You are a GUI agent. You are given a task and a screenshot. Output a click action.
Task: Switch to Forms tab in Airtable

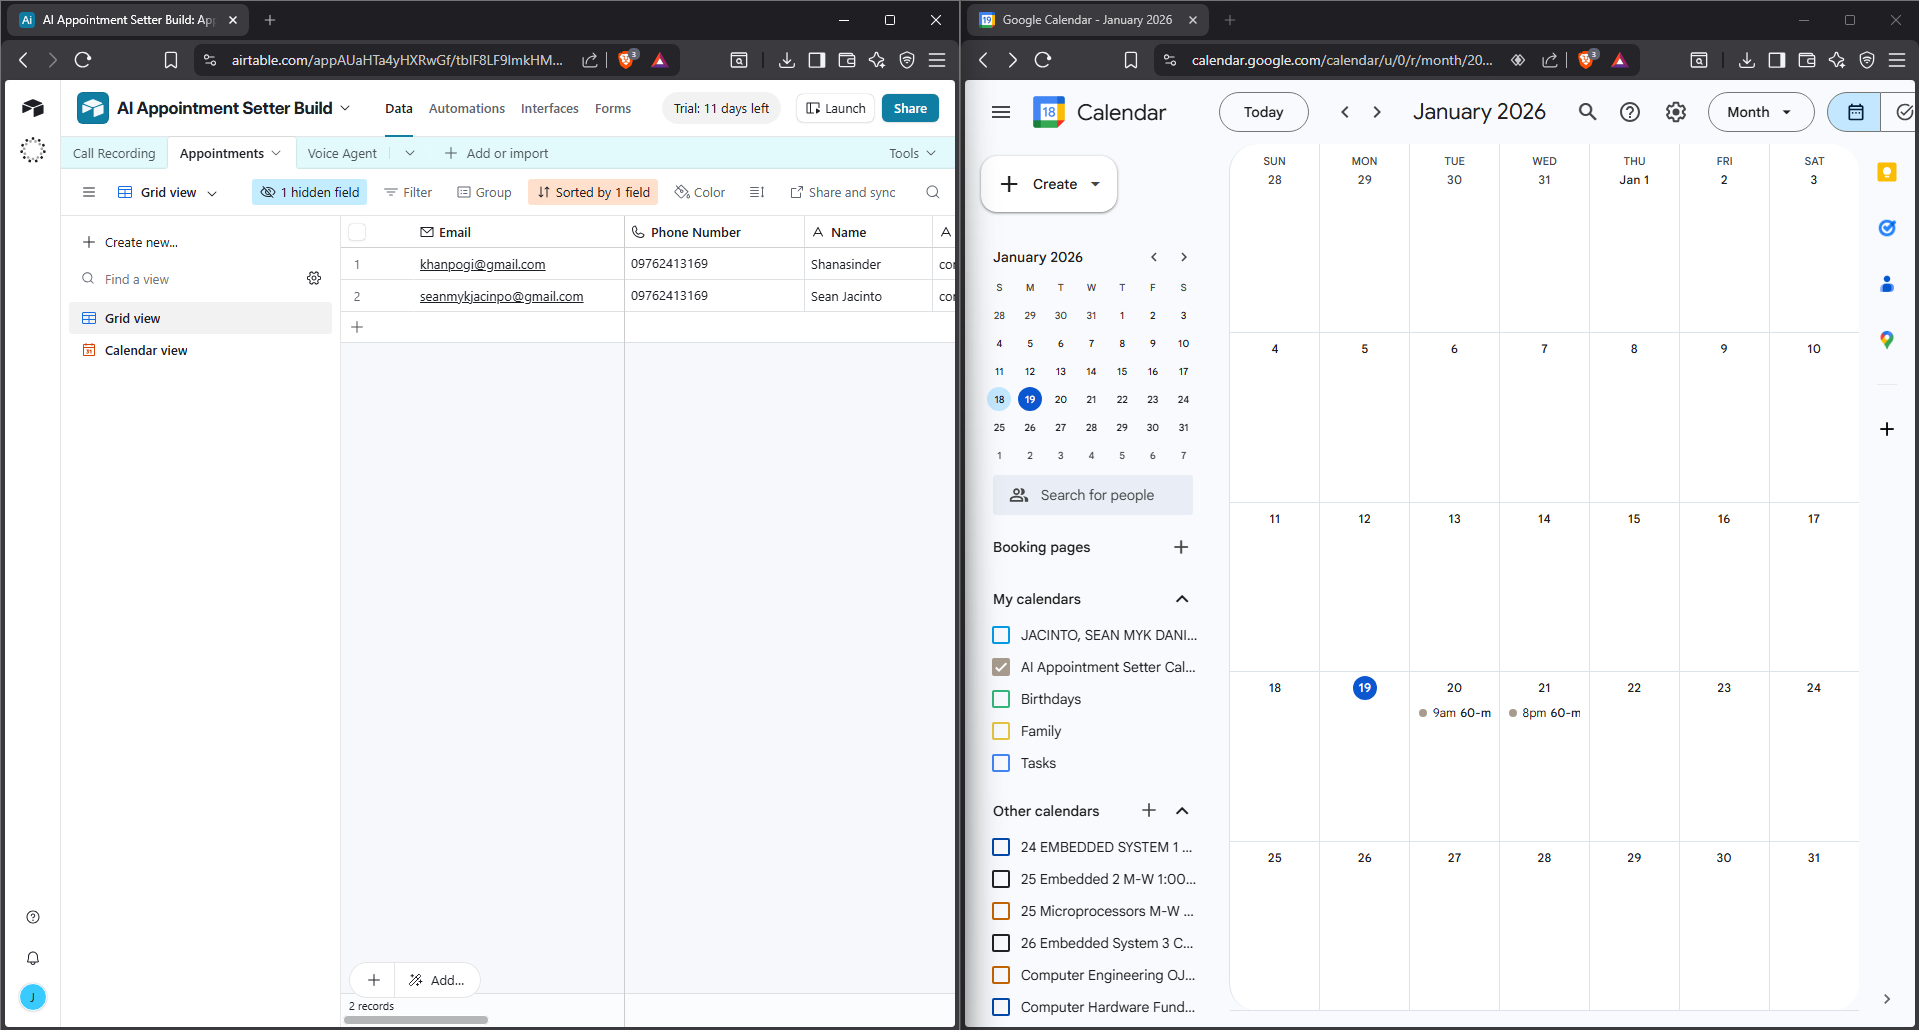click(613, 108)
